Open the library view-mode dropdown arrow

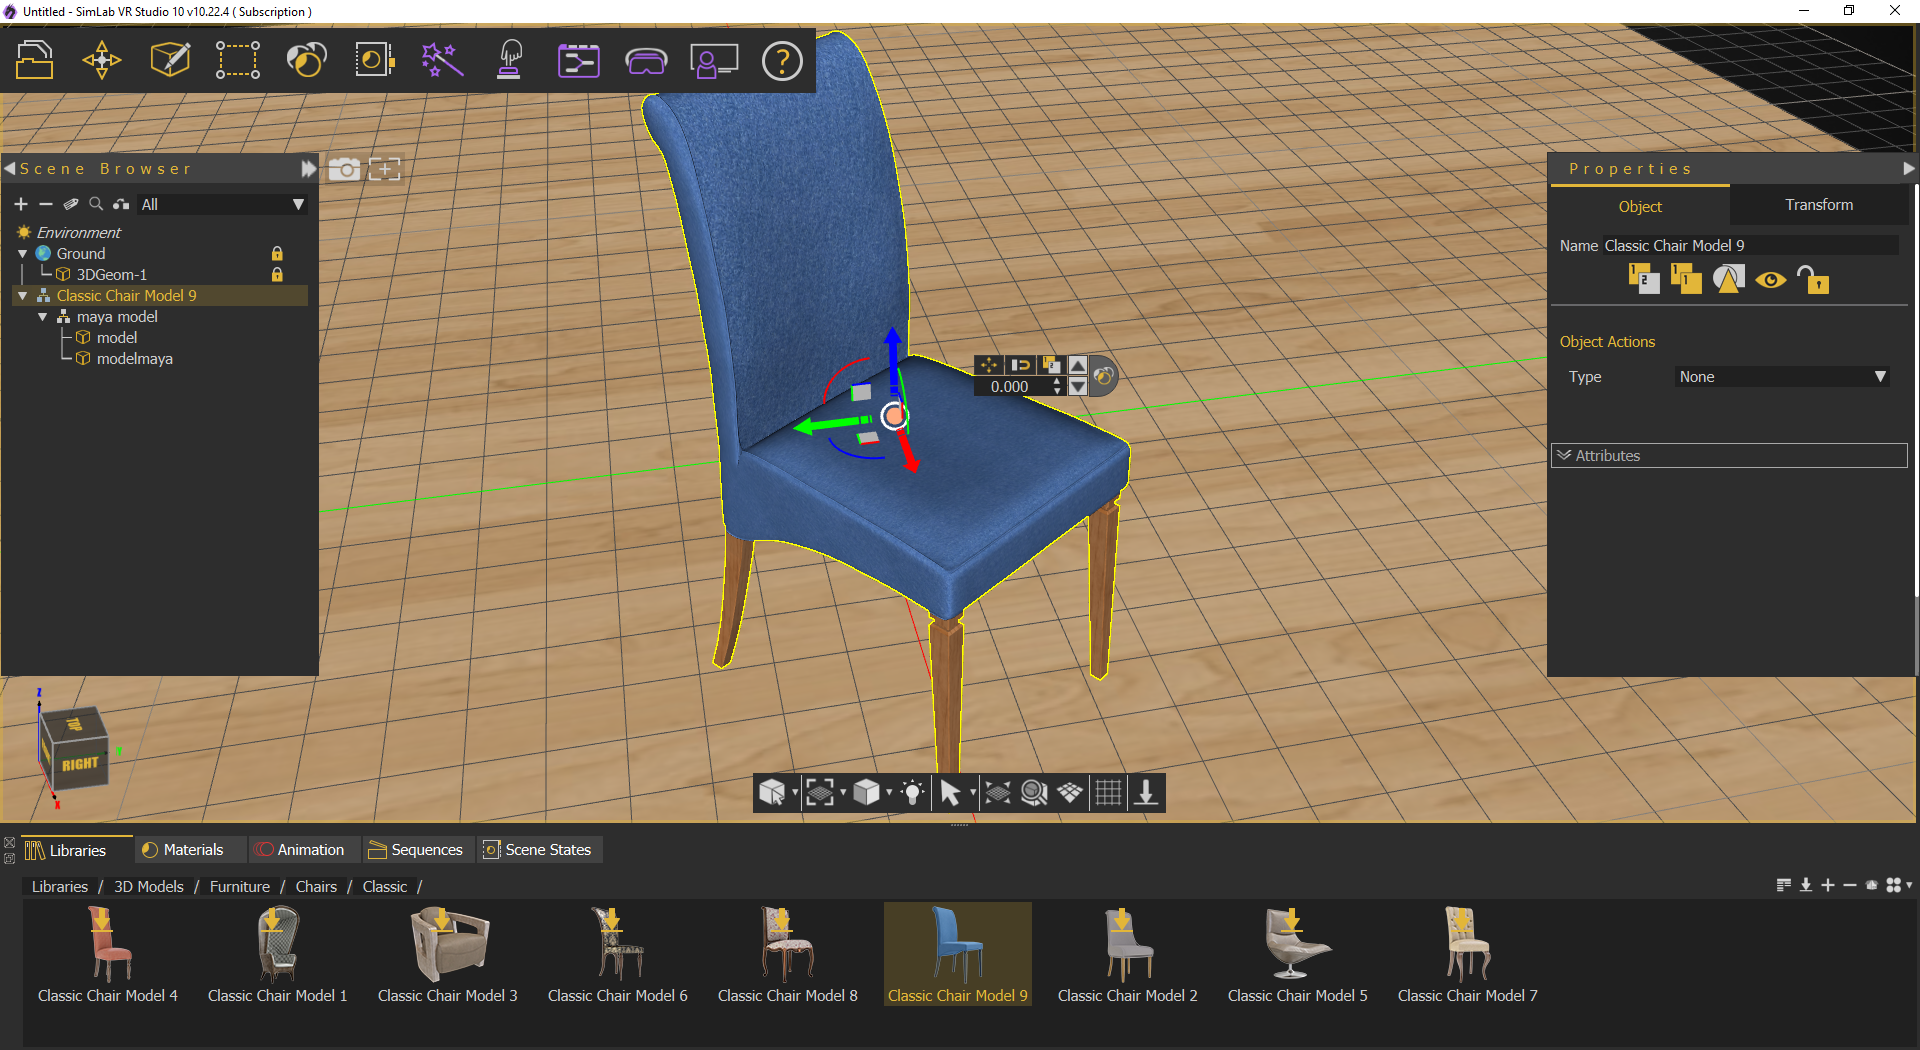click(x=1908, y=885)
